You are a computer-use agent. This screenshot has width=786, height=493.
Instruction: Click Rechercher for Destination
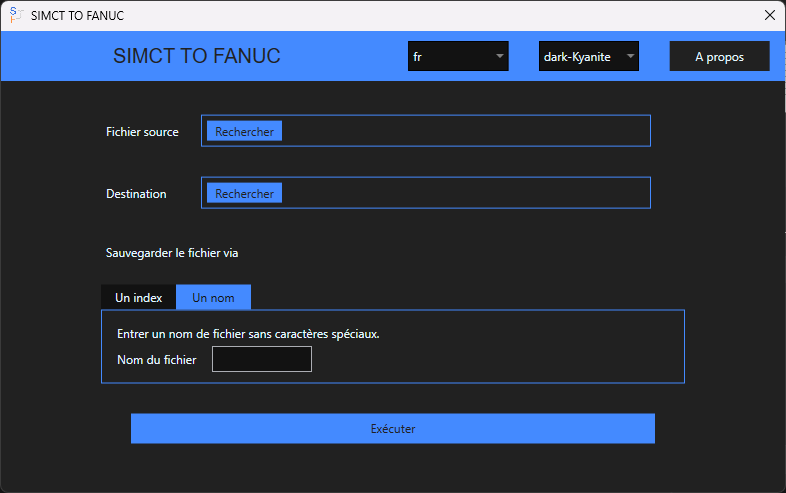click(245, 193)
